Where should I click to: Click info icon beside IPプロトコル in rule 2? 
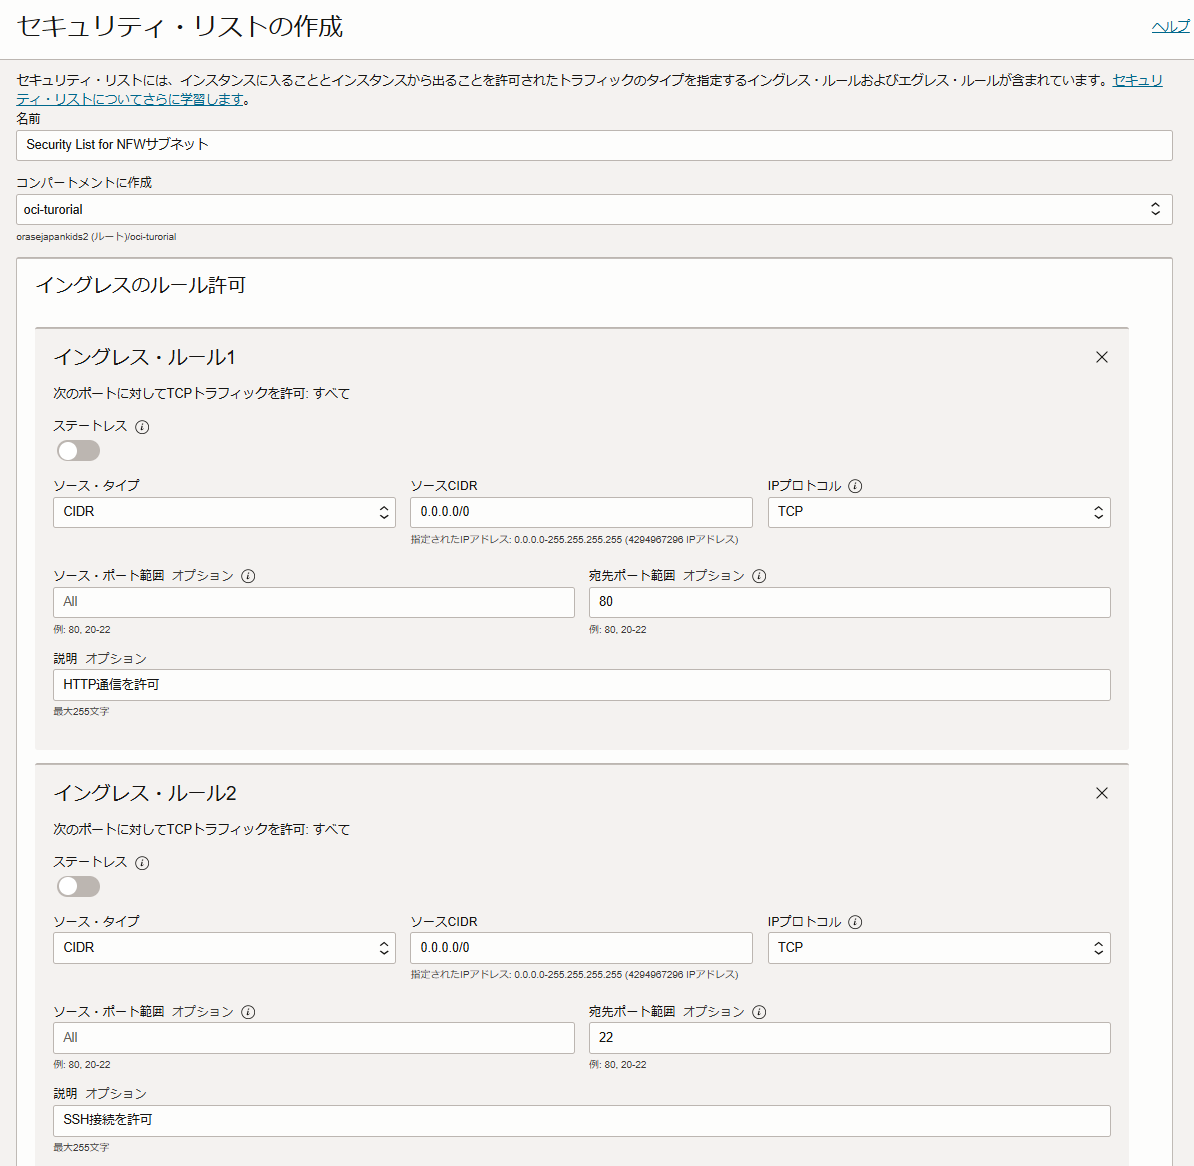855,922
